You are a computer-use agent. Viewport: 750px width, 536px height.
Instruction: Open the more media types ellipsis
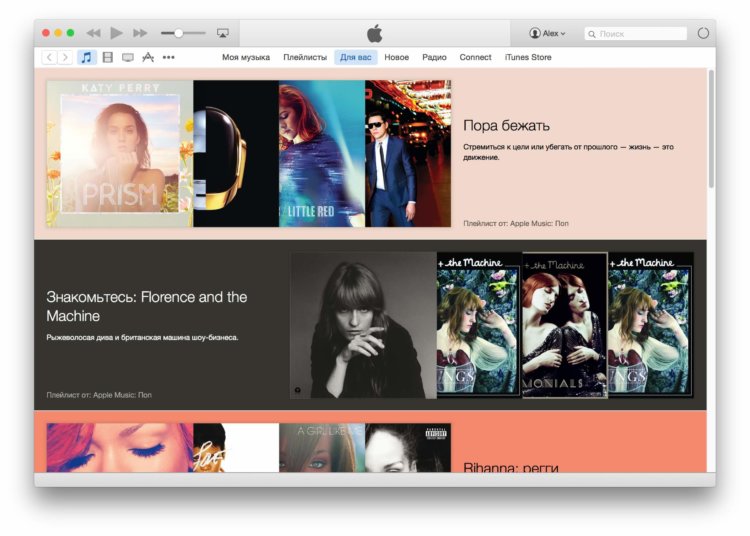[x=168, y=57]
